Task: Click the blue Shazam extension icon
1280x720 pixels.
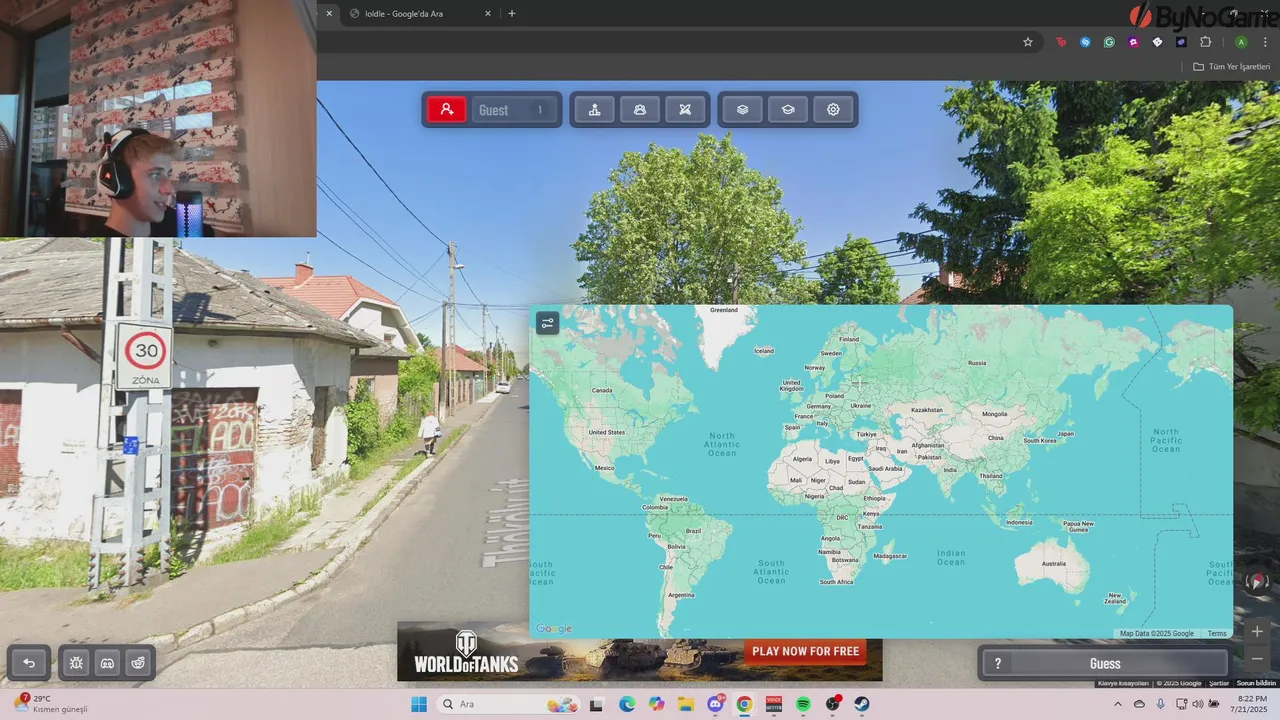Action: tap(1085, 42)
